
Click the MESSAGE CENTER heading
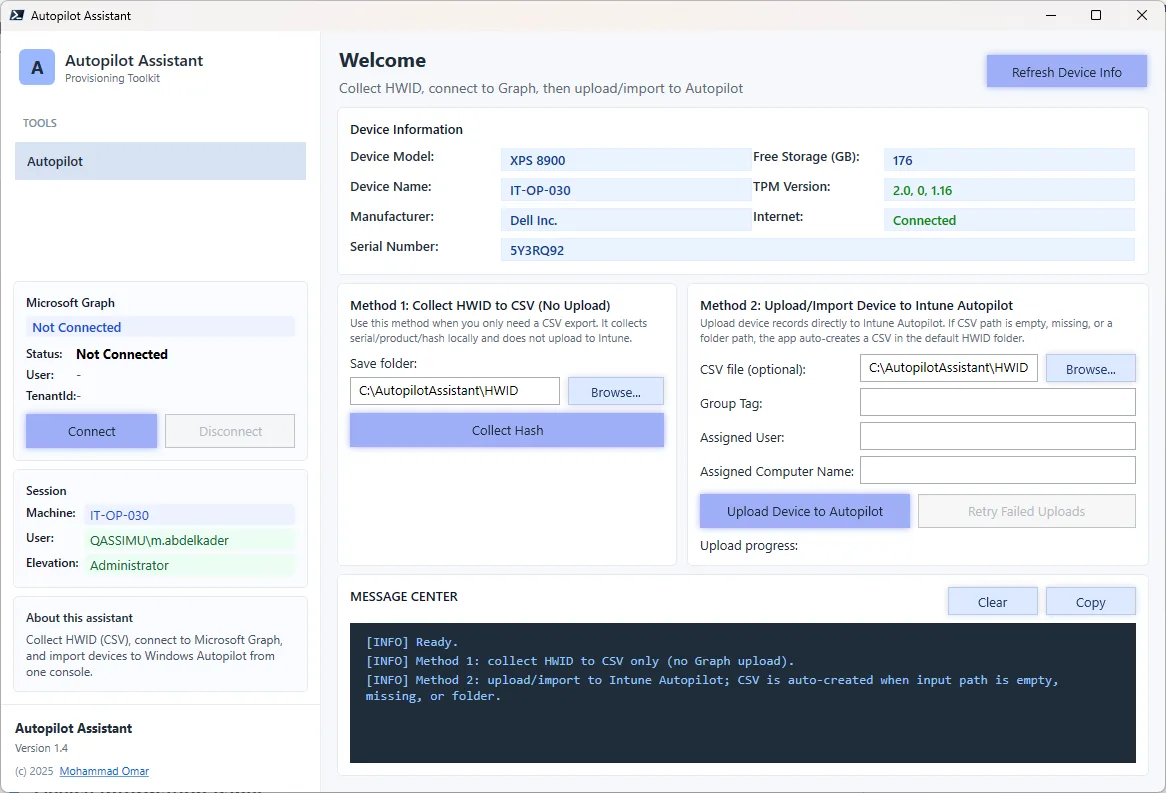404,597
